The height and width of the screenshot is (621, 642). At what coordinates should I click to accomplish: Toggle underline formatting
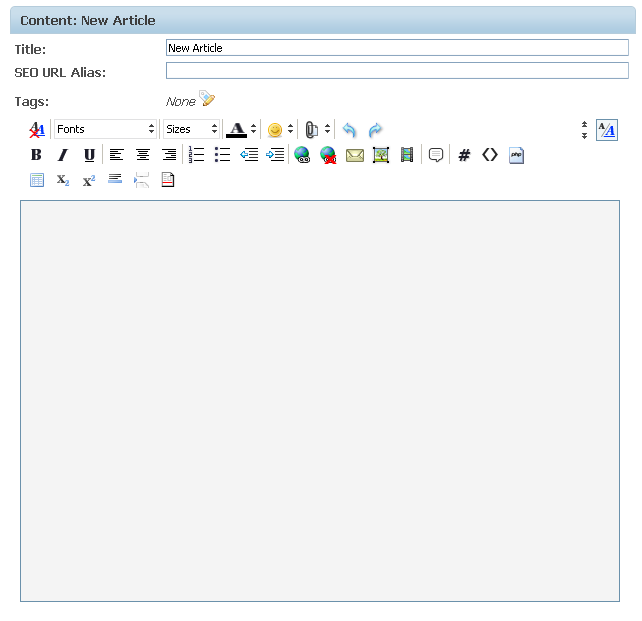click(89, 155)
